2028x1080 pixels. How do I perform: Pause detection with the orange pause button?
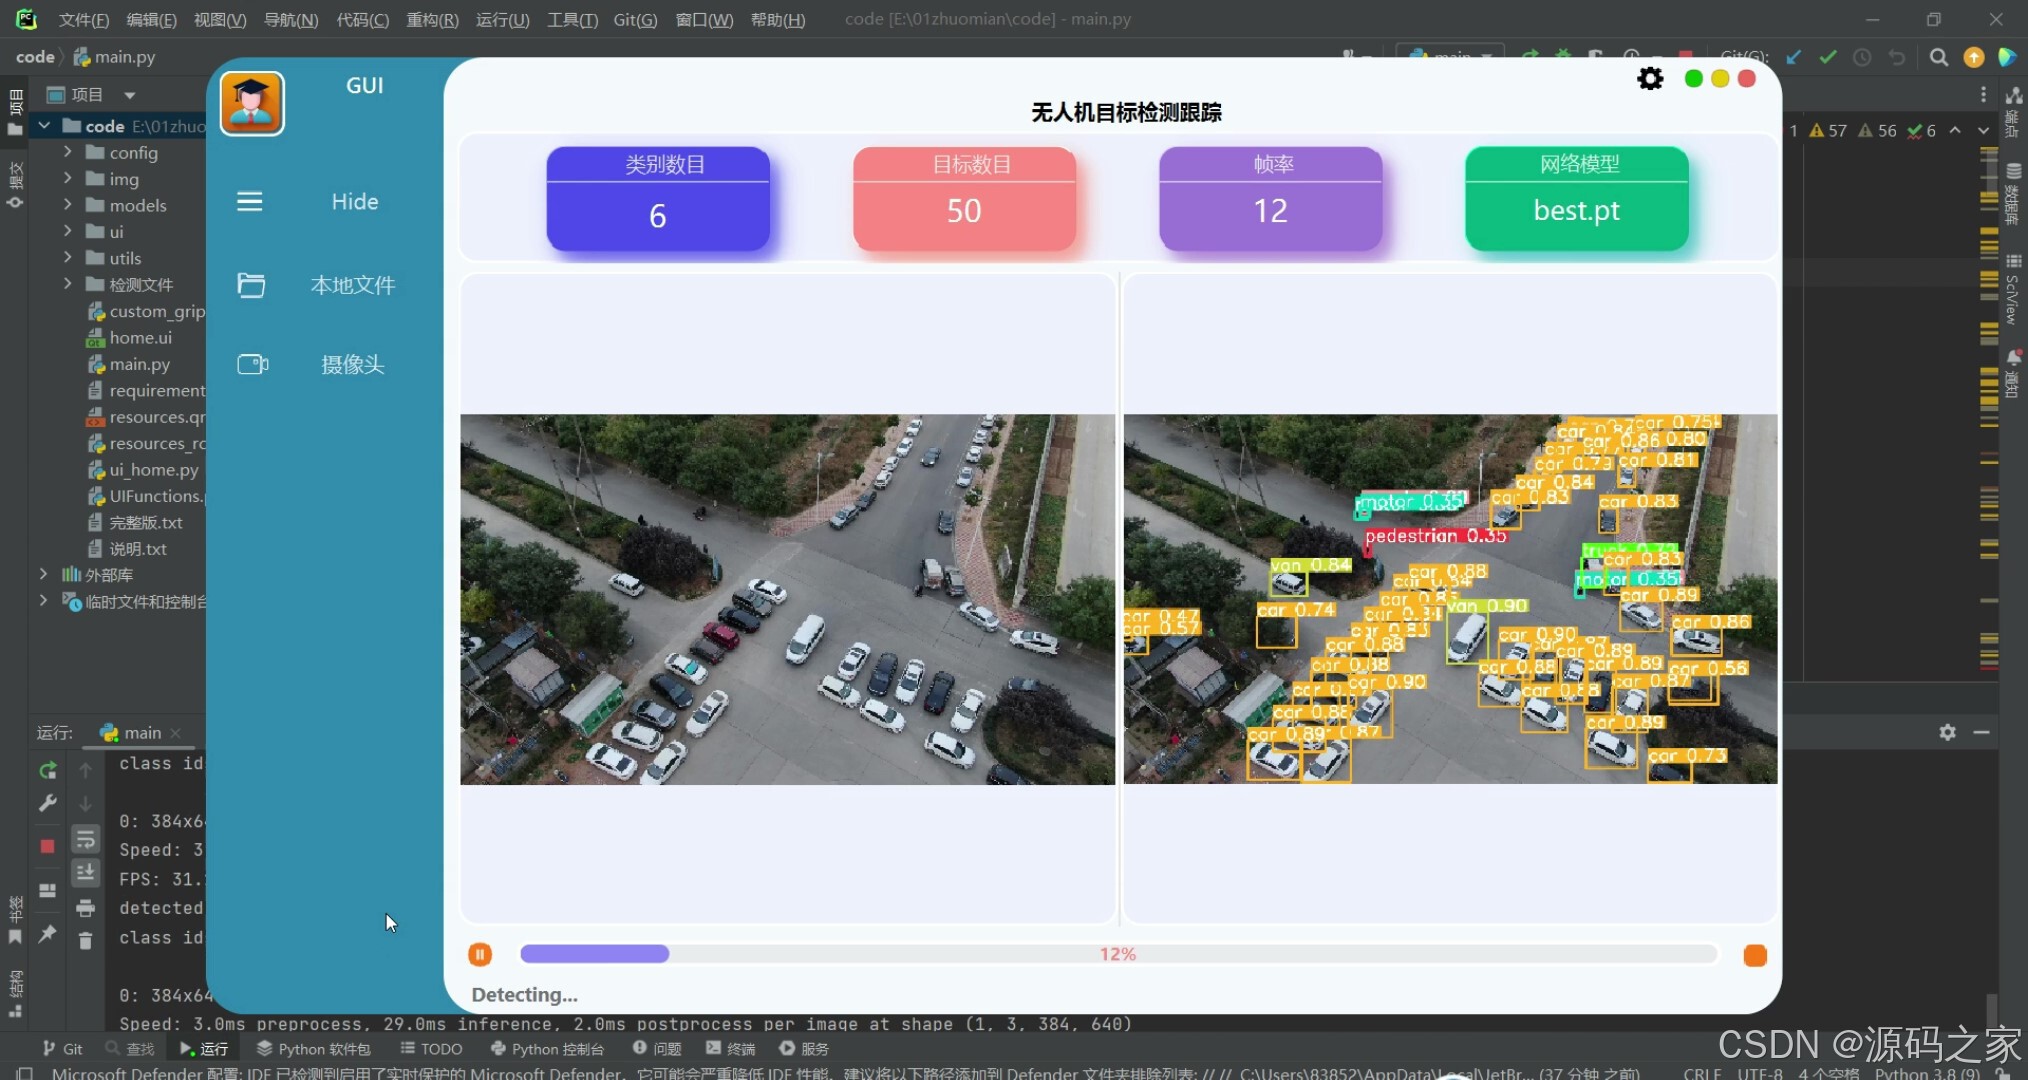point(480,954)
